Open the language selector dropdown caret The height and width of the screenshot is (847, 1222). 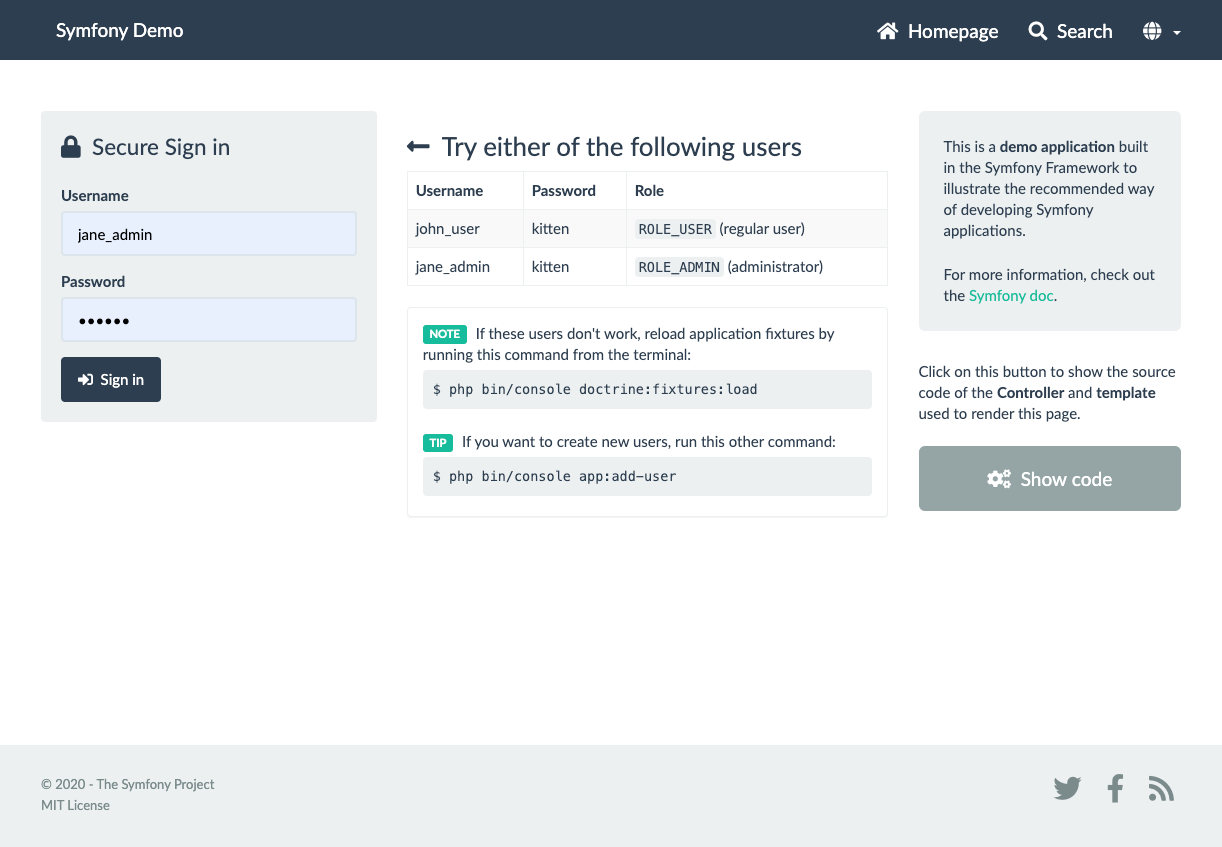tap(1176, 33)
